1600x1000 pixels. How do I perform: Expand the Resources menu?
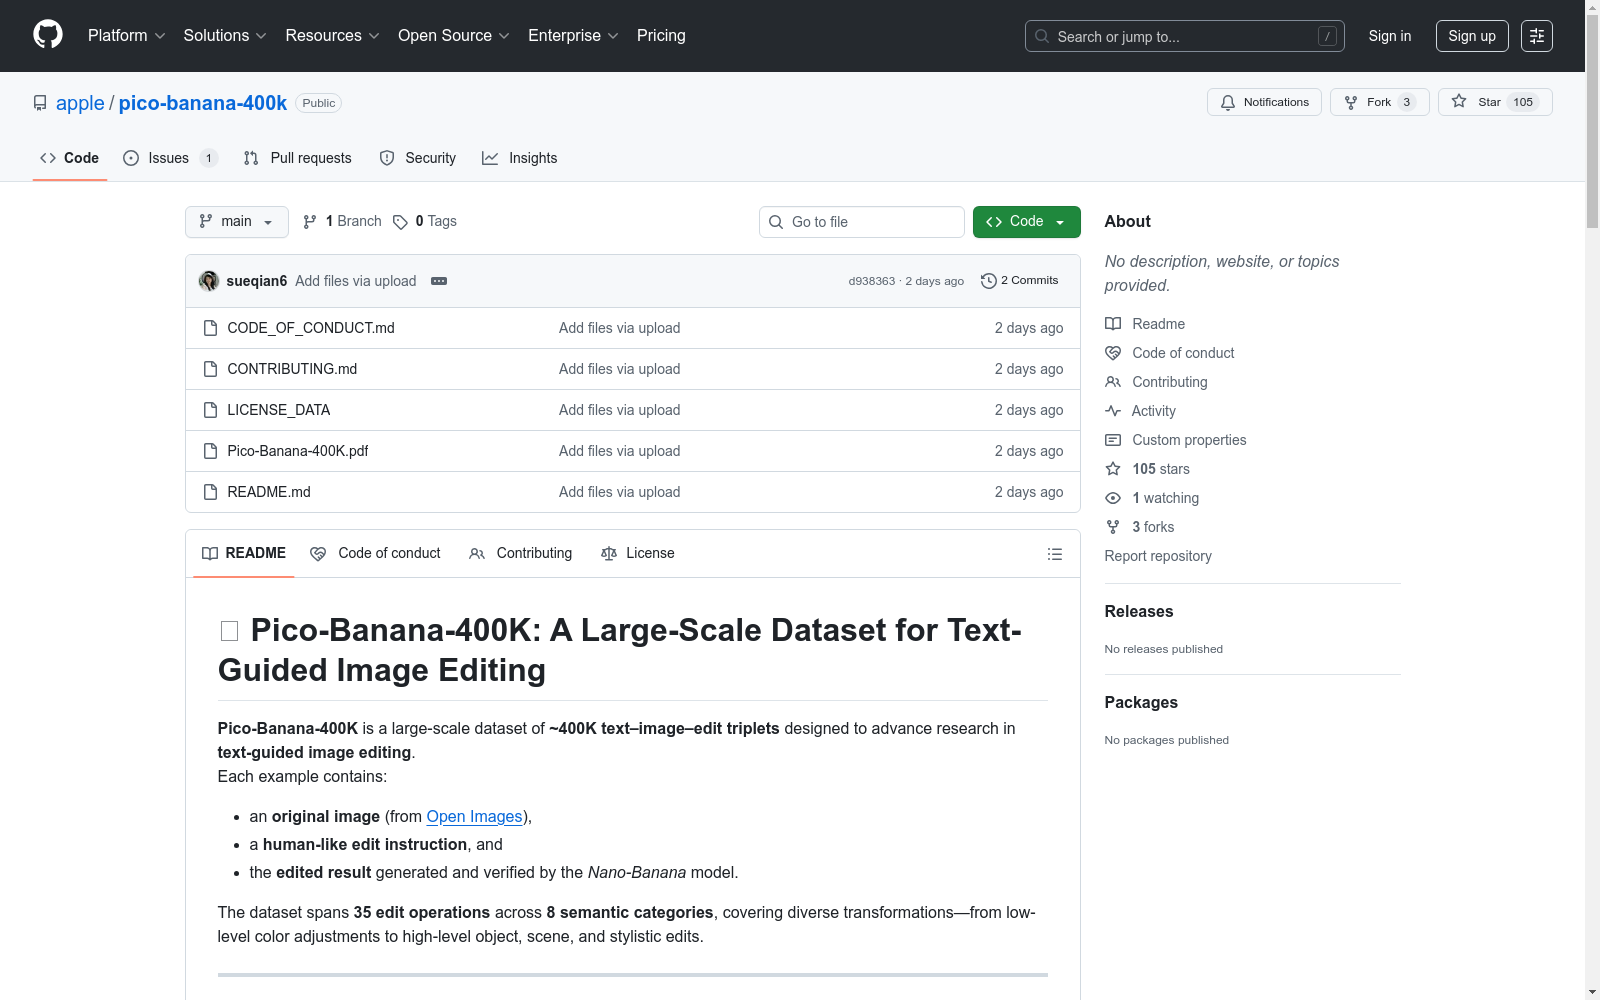coord(332,35)
